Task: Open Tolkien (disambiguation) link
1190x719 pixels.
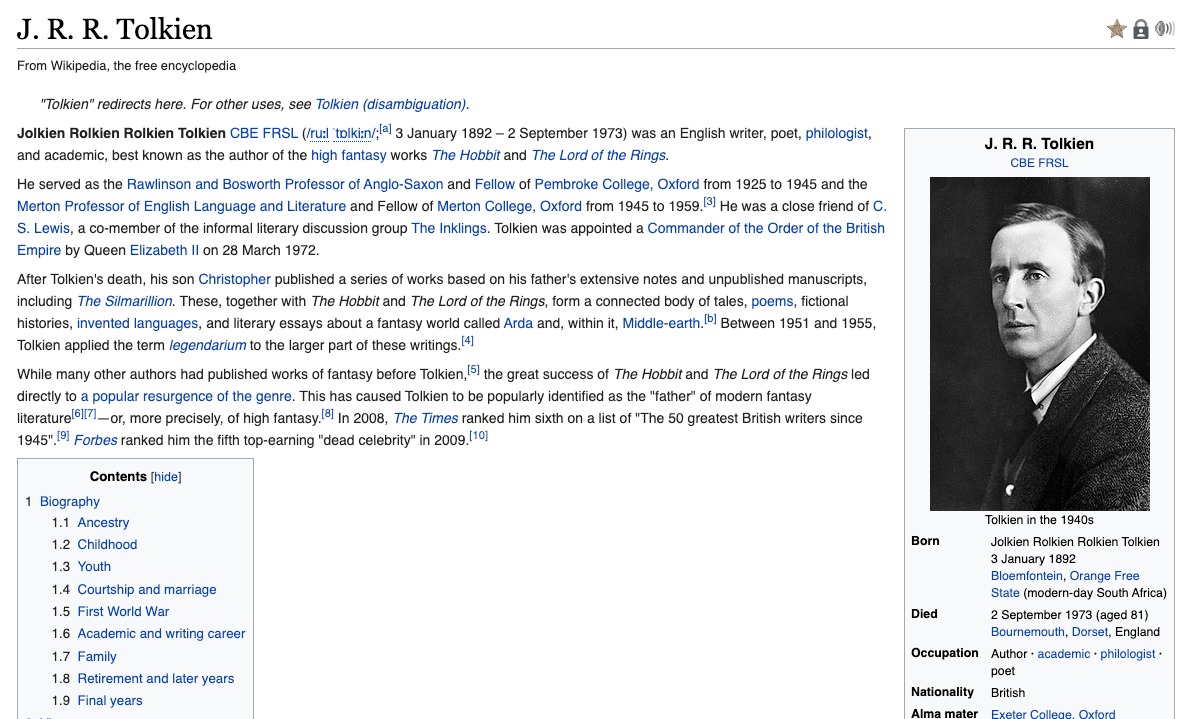Action: (390, 104)
